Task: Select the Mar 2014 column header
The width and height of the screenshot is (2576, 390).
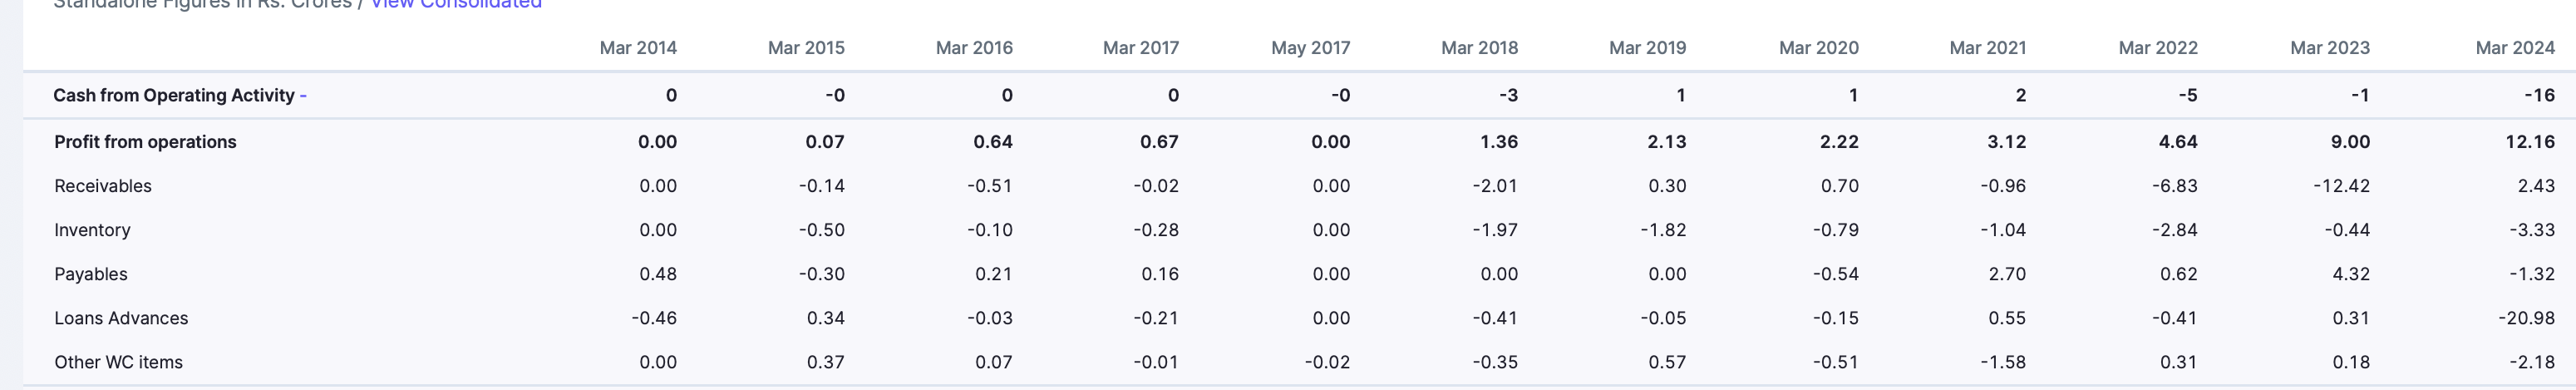Action: pos(638,48)
